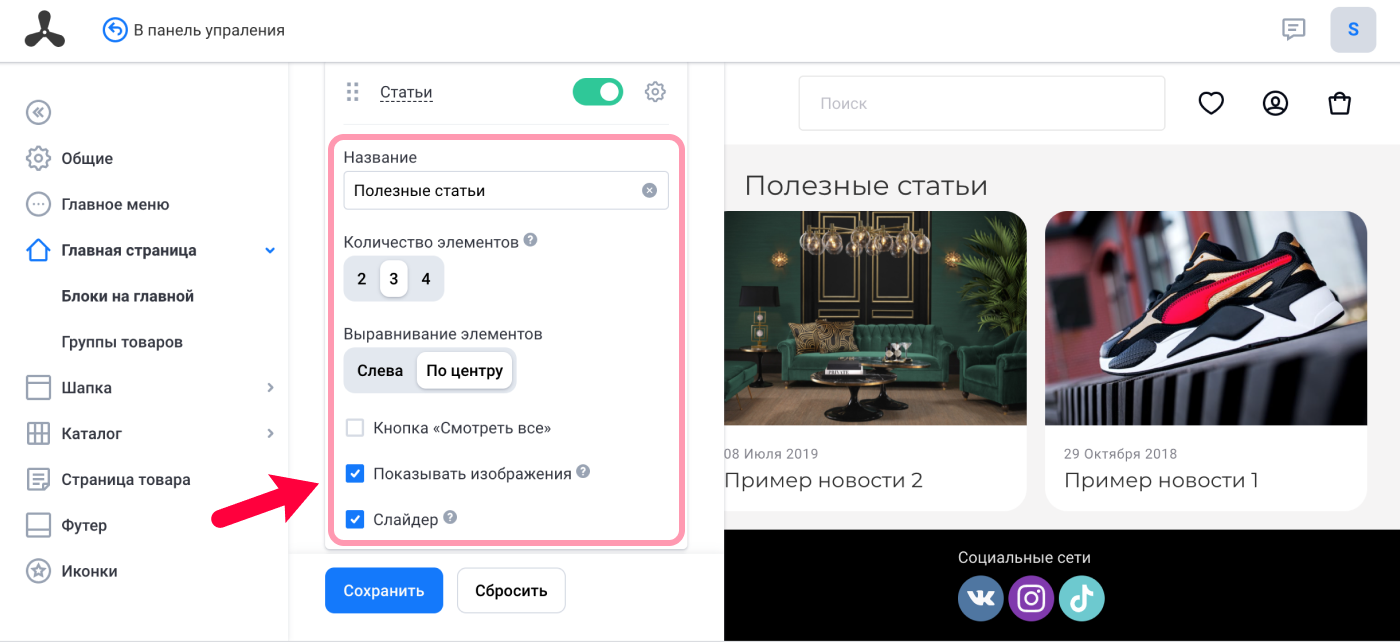
Task: Click the sneaker article thumbnail
Action: pyautogui.click(x=1206, y=318)
